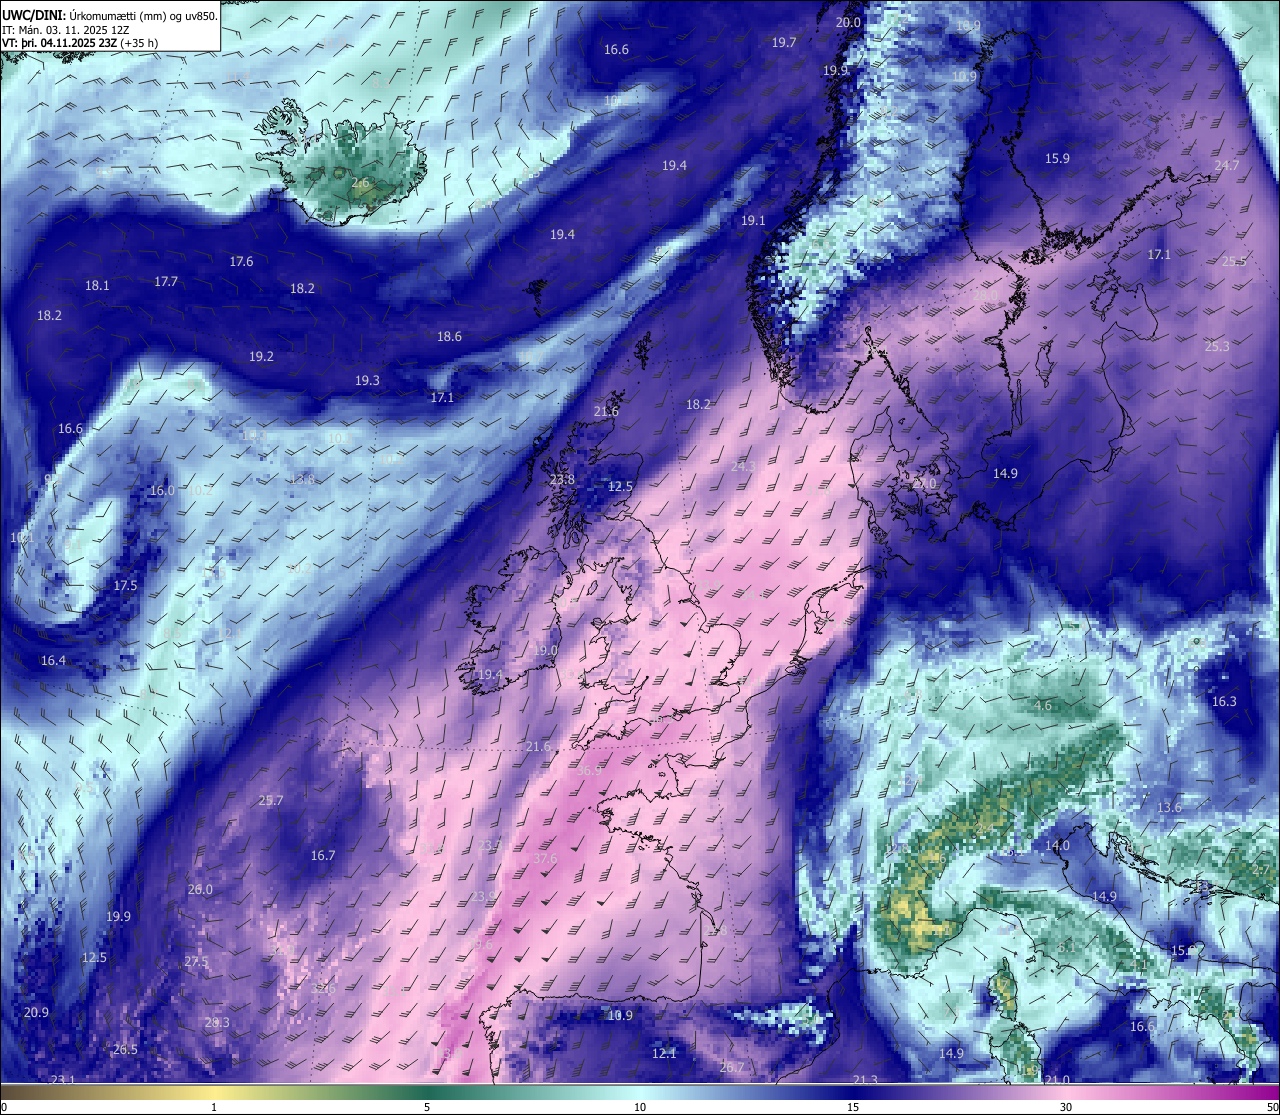The width and height of the screenshot is (1280, 1115).
Task: Click the 25.5 value on the right edge
Action: [x=1234, y=261]
